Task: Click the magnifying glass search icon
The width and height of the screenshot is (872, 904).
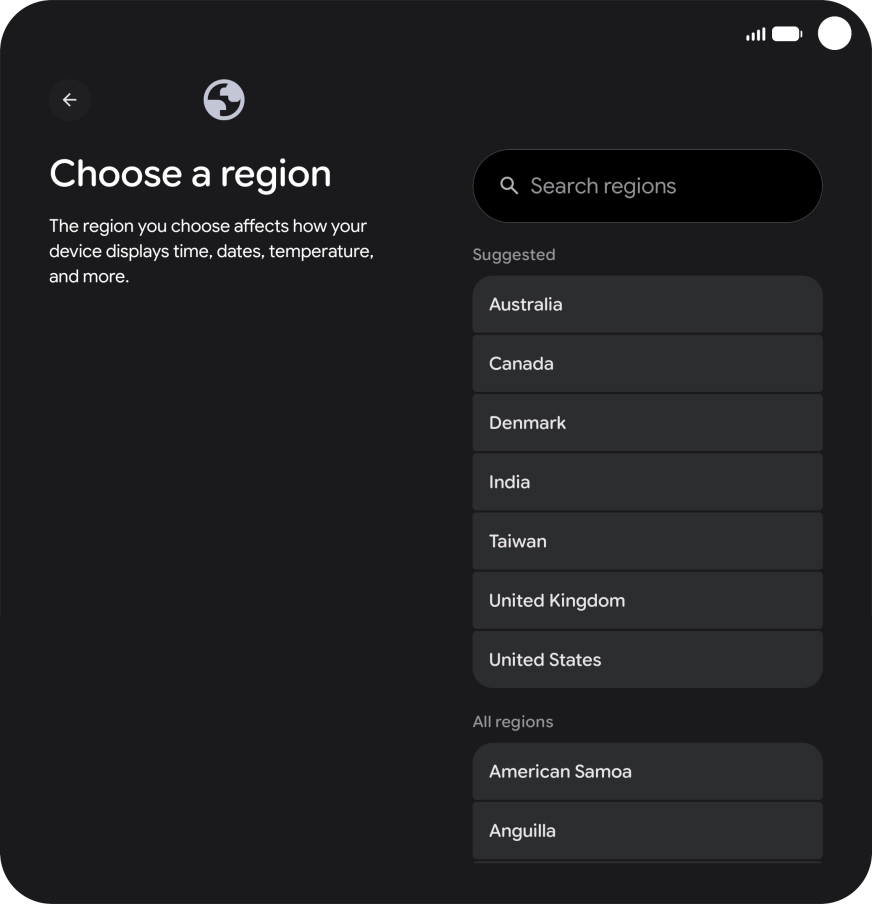Action: [508, 185]
